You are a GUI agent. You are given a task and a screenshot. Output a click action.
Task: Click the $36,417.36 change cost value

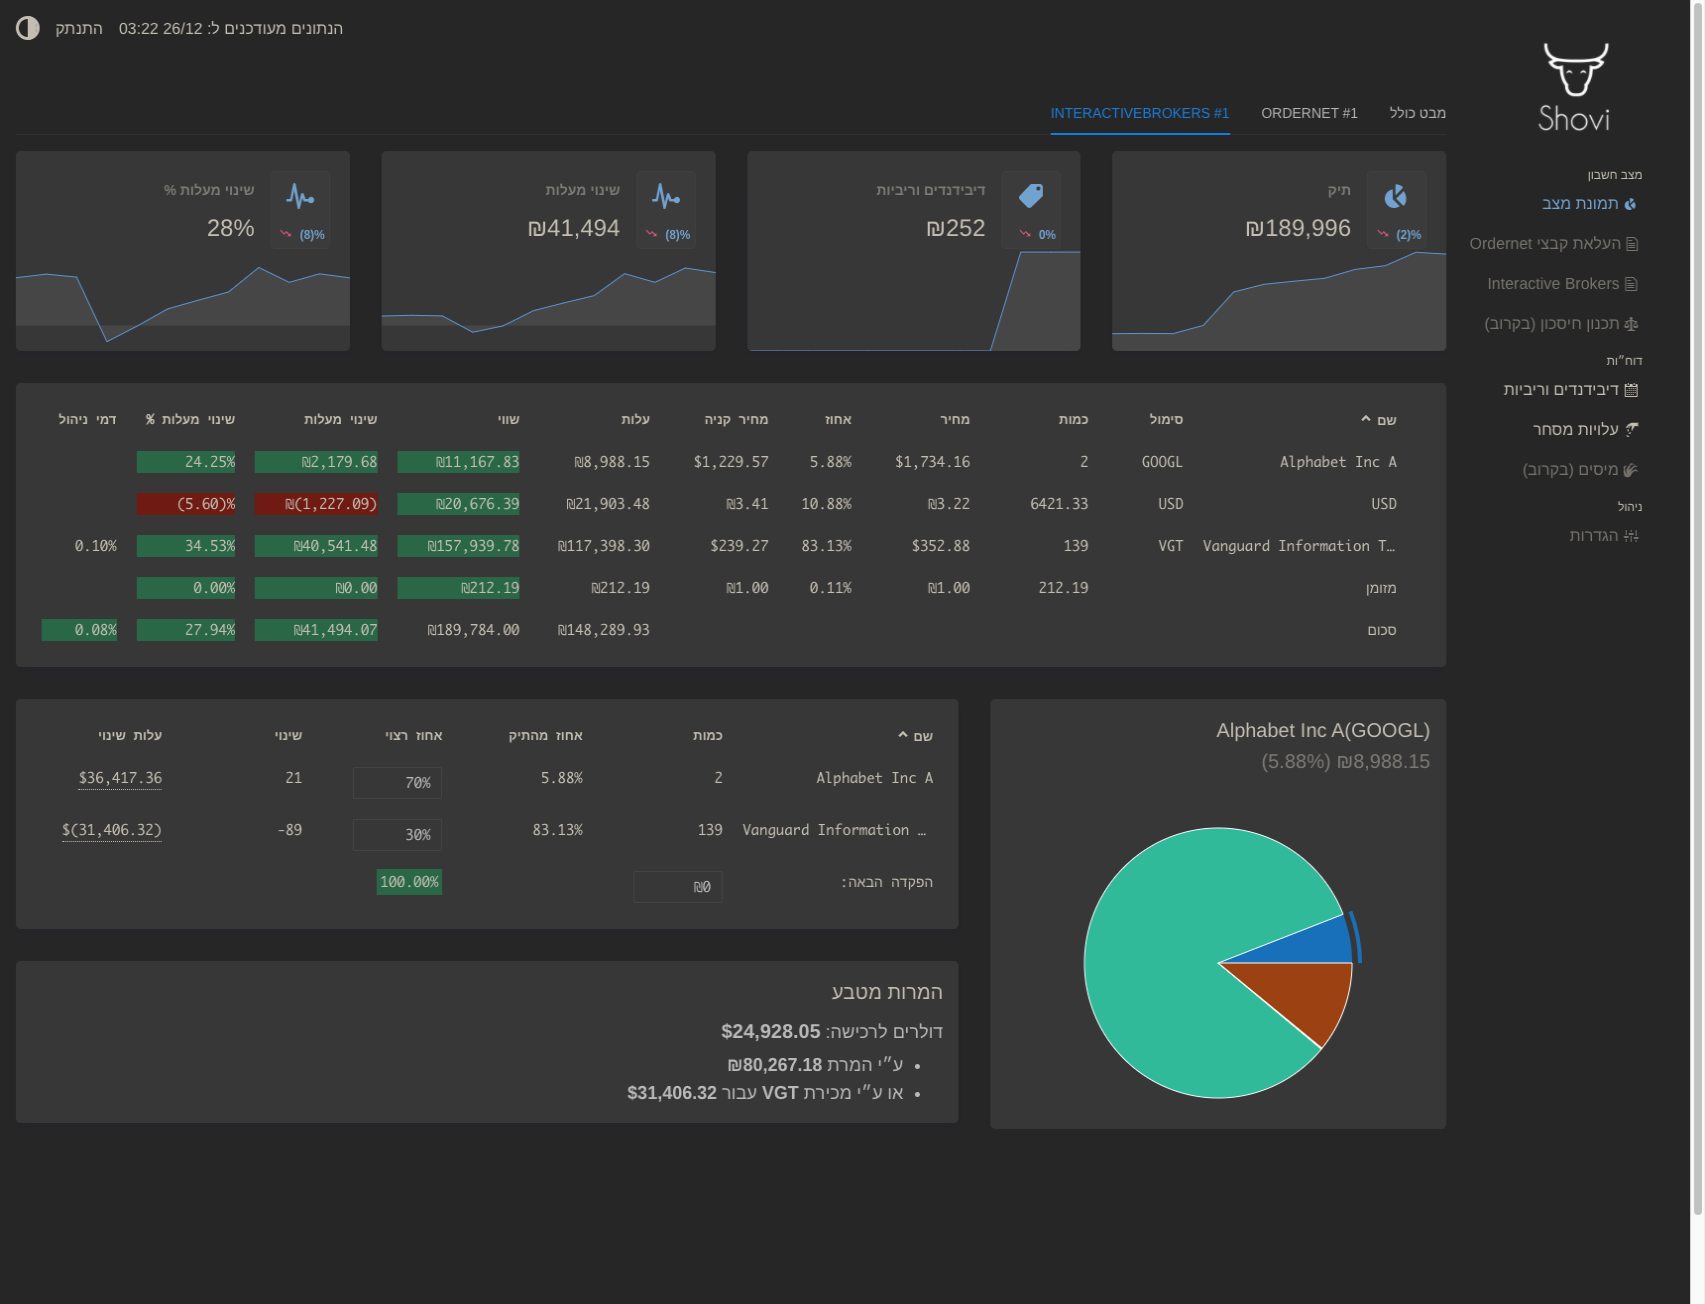120,778
